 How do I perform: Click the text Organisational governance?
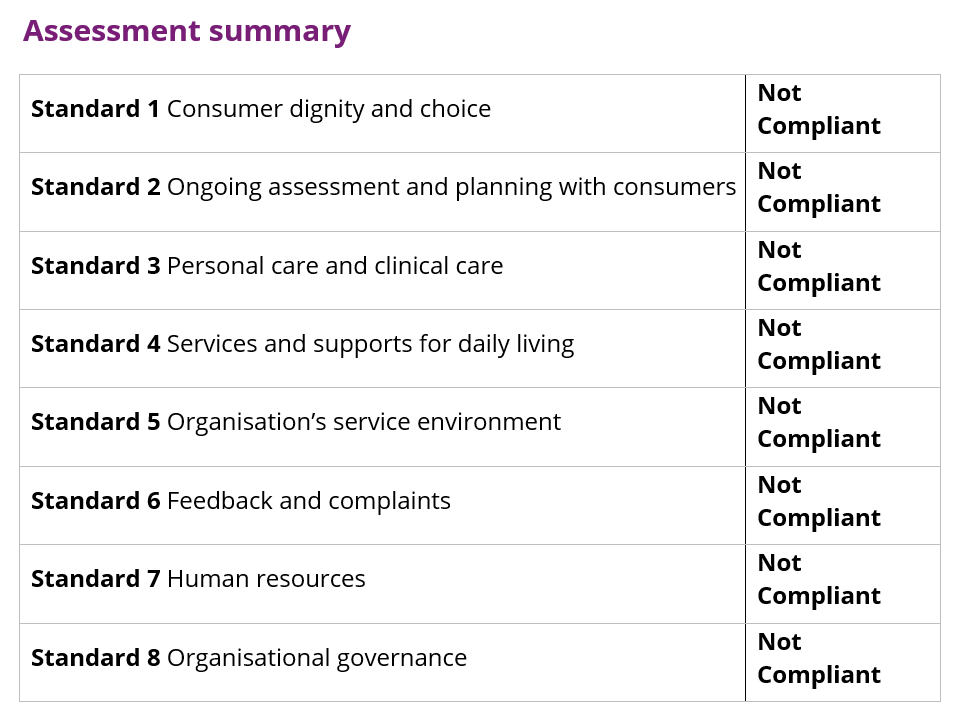(x=317, y=658)
